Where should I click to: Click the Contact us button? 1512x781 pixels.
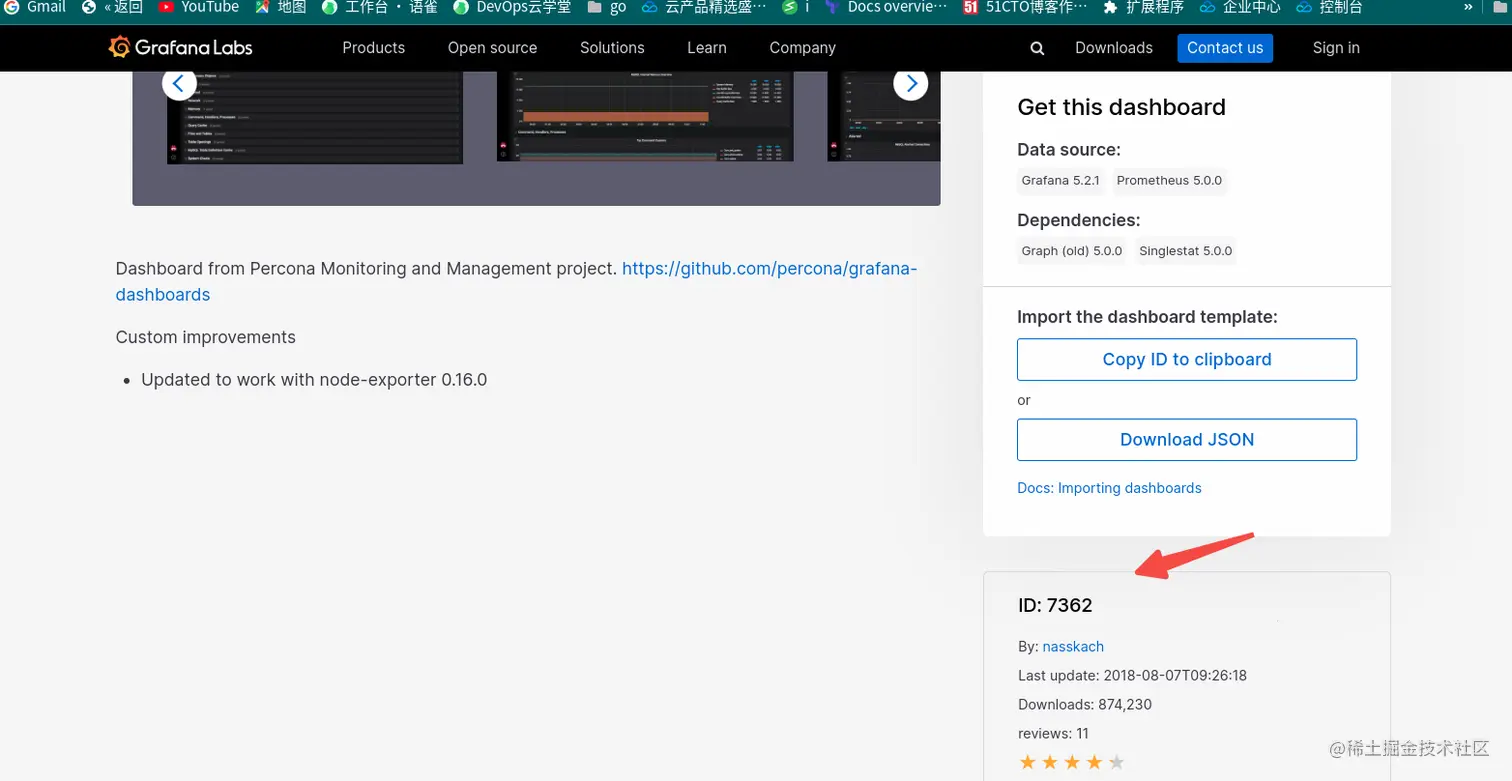tap(1225, 48)
